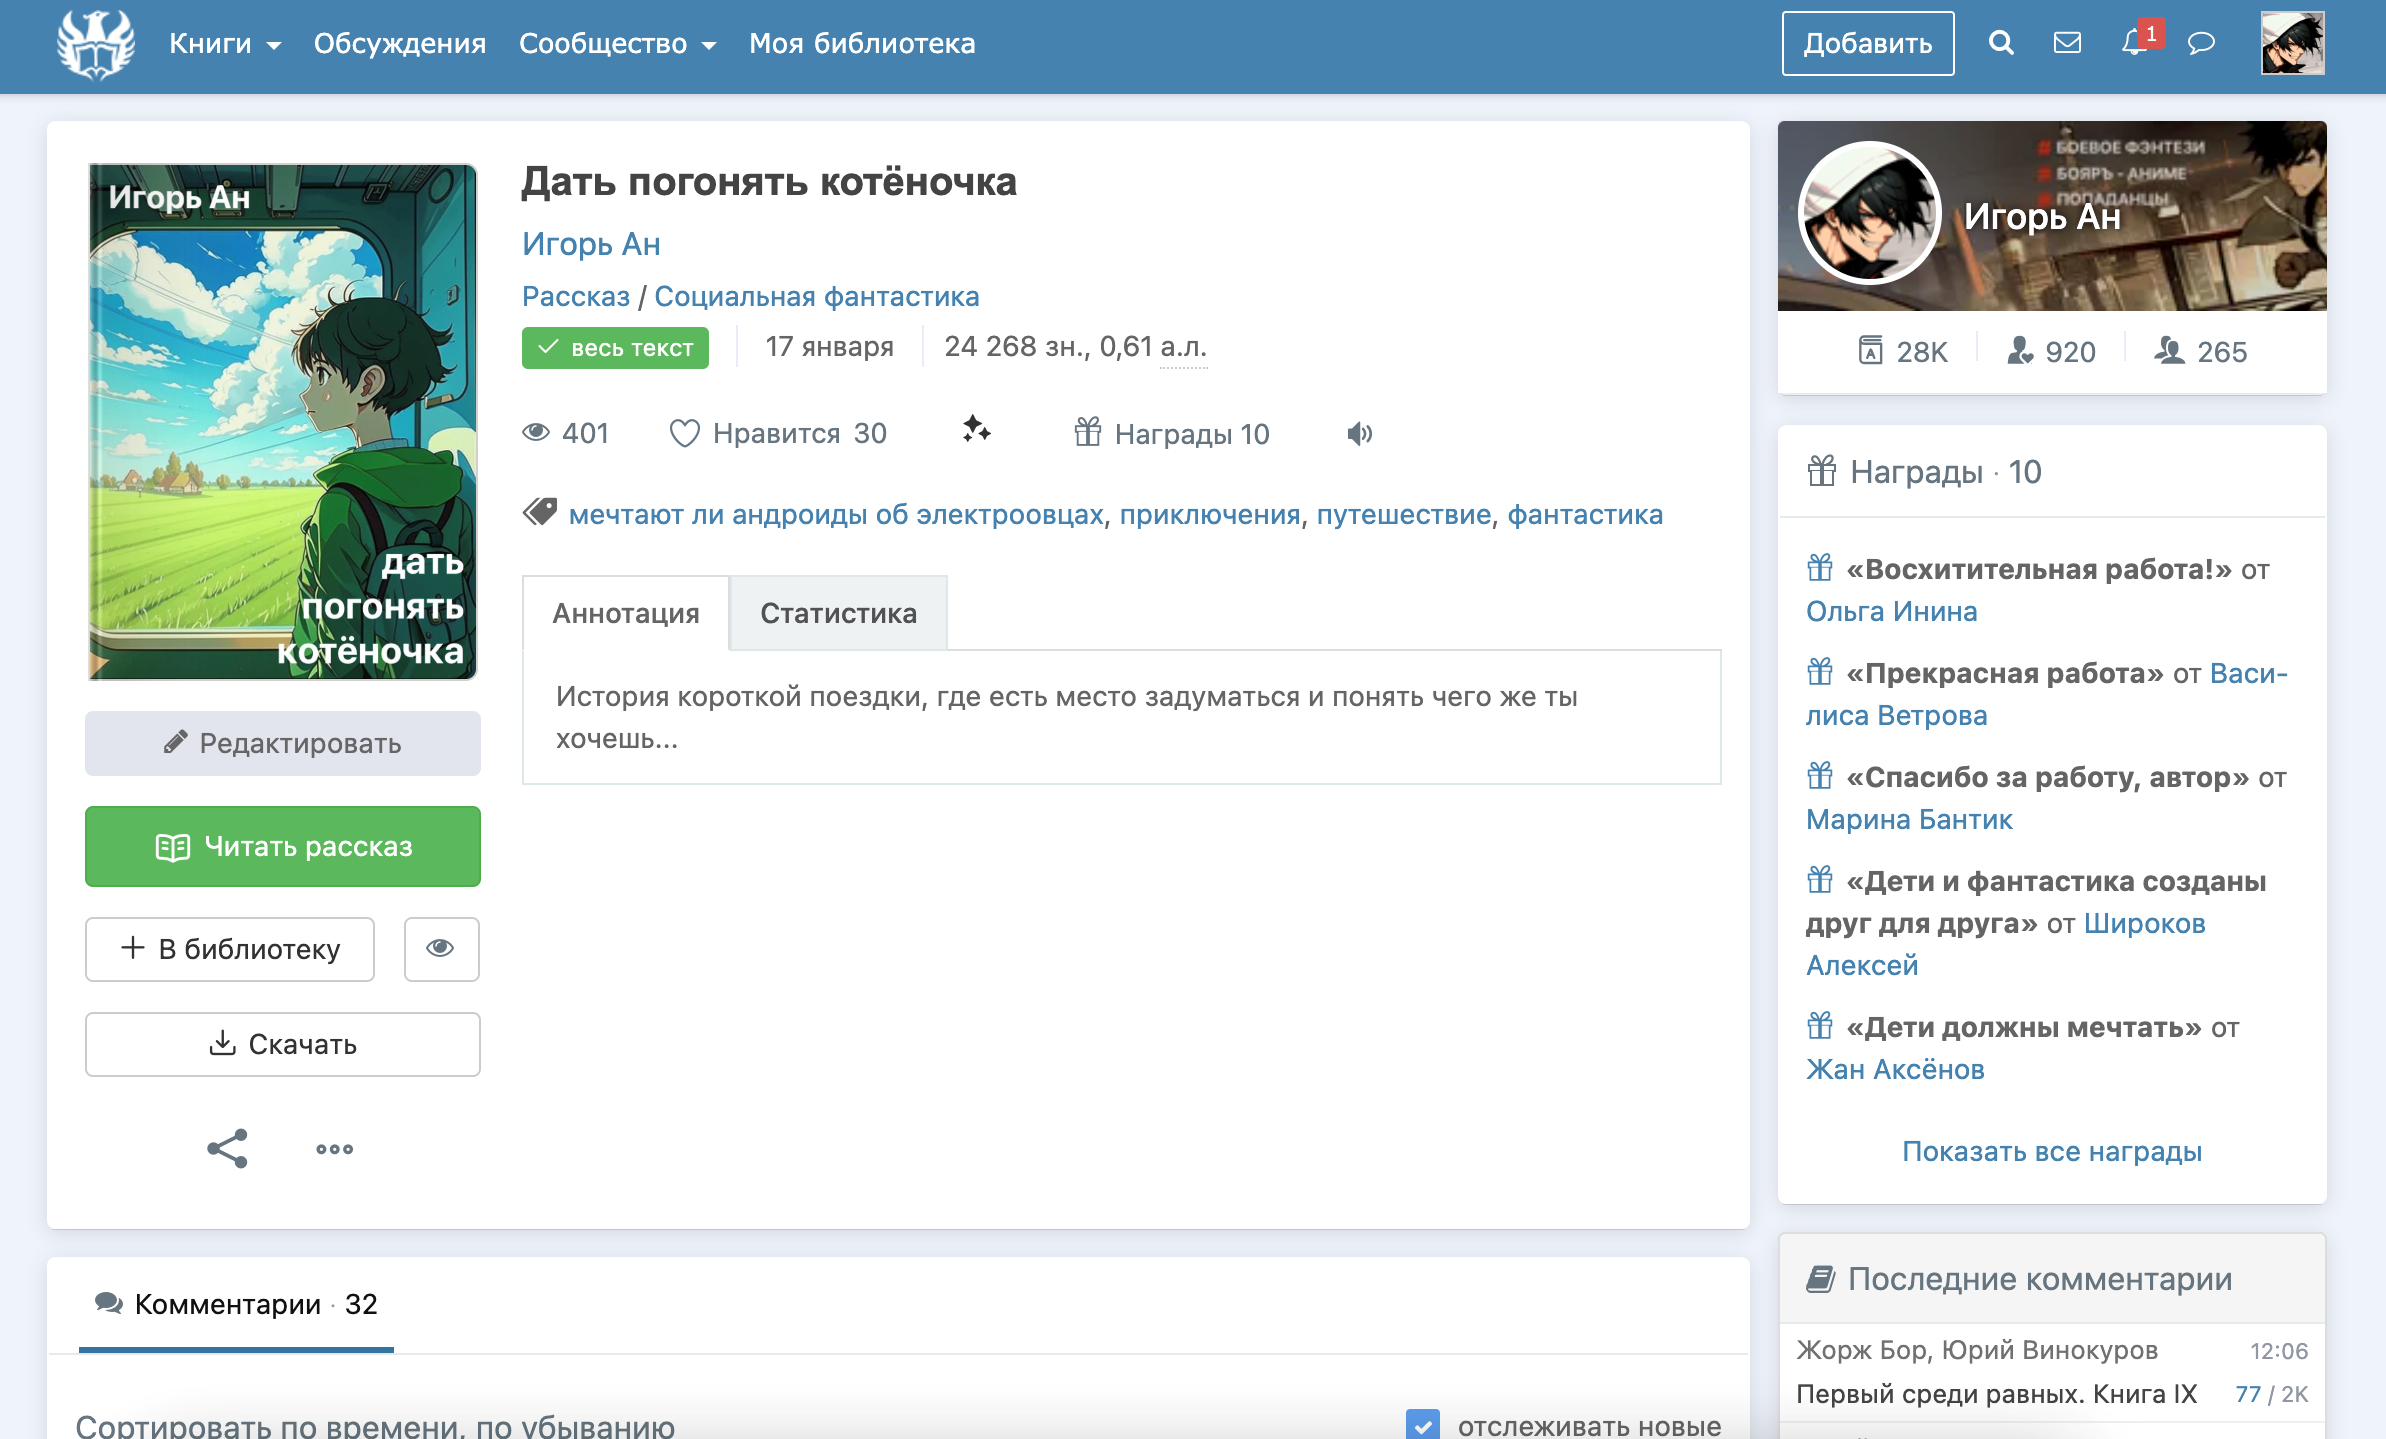Viewport: 2386px width, 1439px height.
Task: Switch to the Статистика tab
Action: (x=838, y=613)
